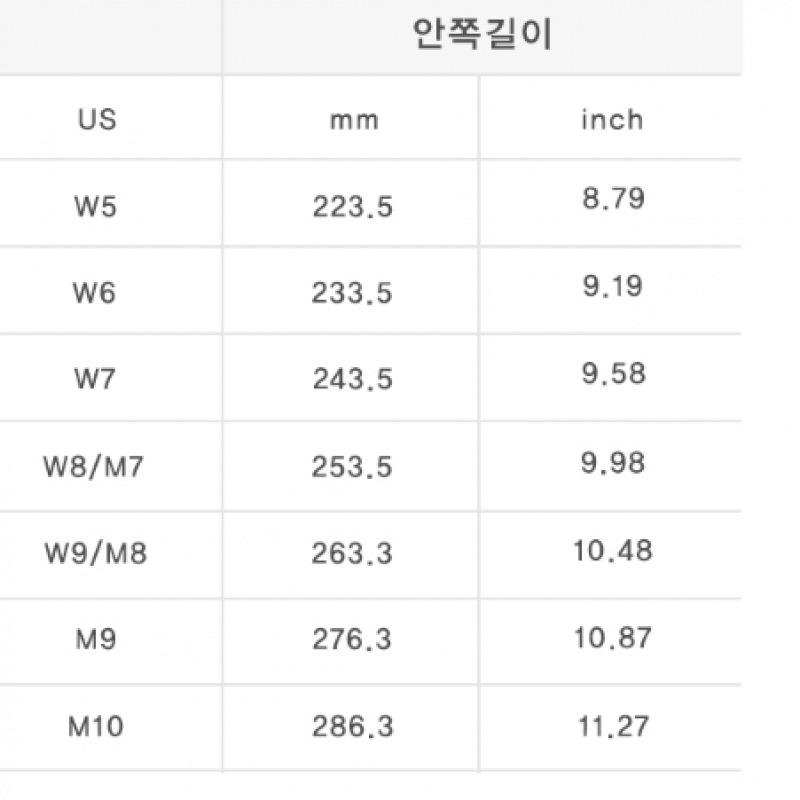Viewport: 800px width, 800px height.
Task: Click the 286.3 mm cell
Action: pos(353,727)
